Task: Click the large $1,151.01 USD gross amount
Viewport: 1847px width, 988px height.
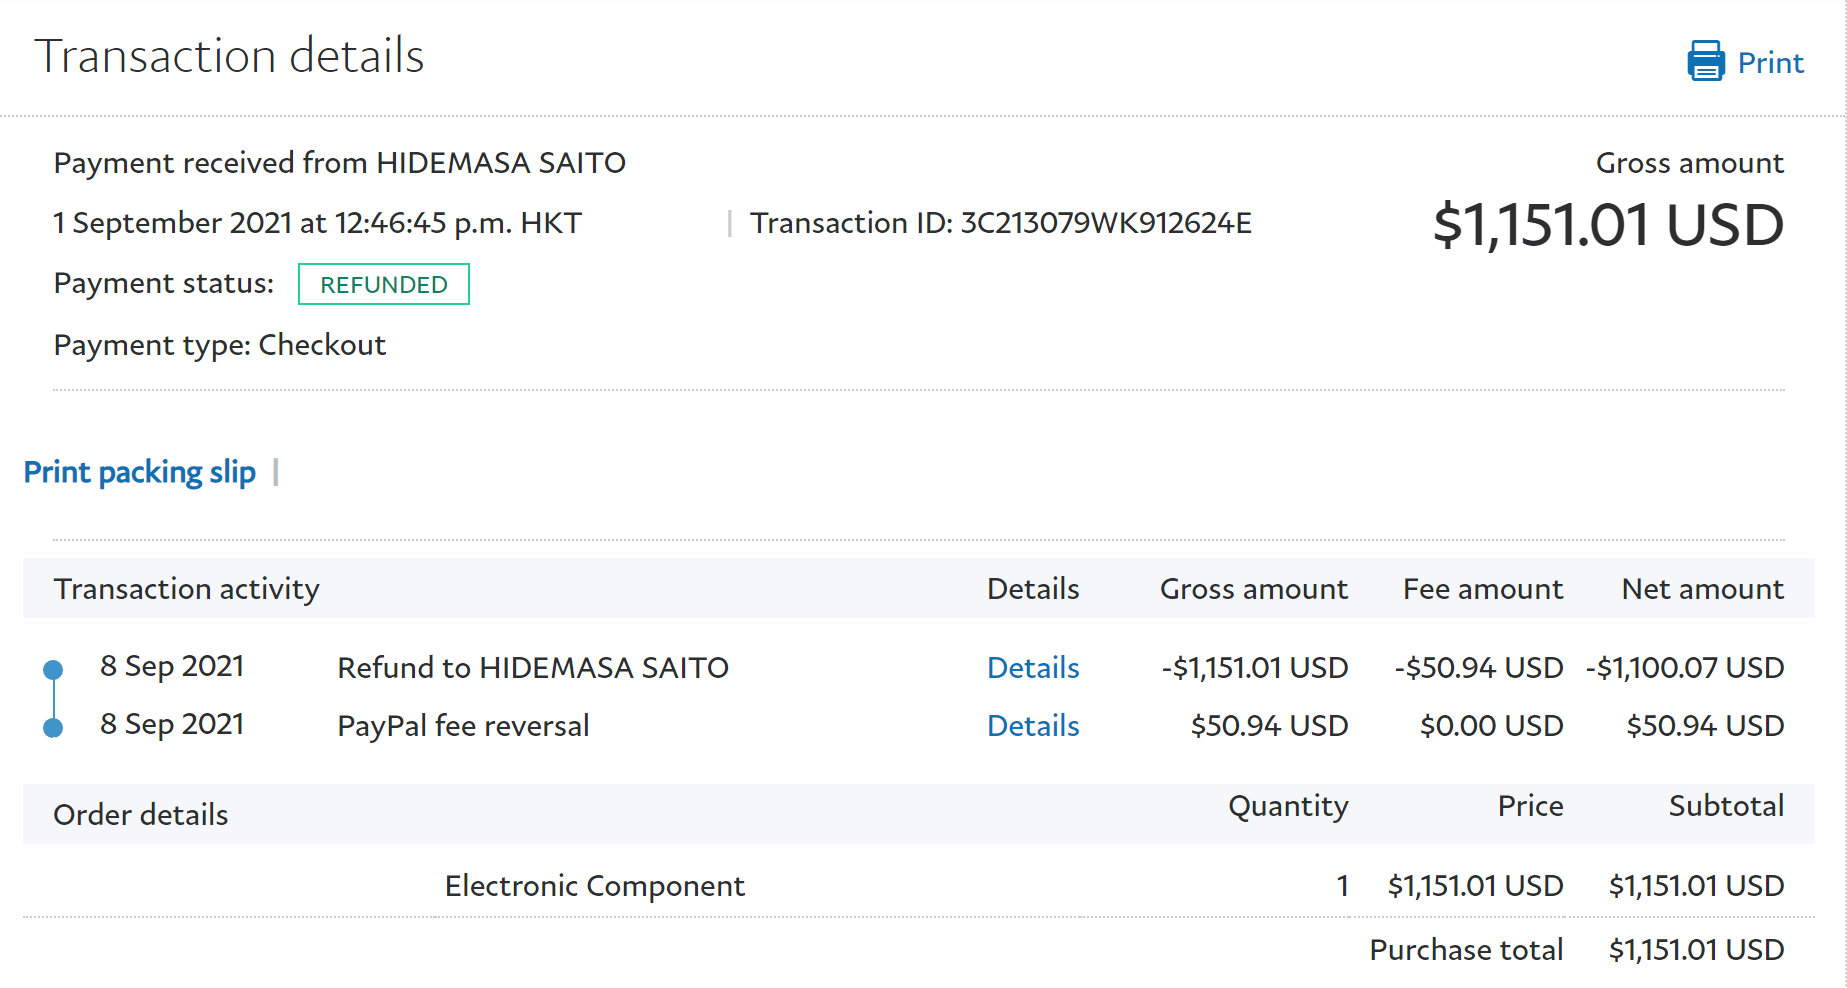Action: (x=1607, y=225)
